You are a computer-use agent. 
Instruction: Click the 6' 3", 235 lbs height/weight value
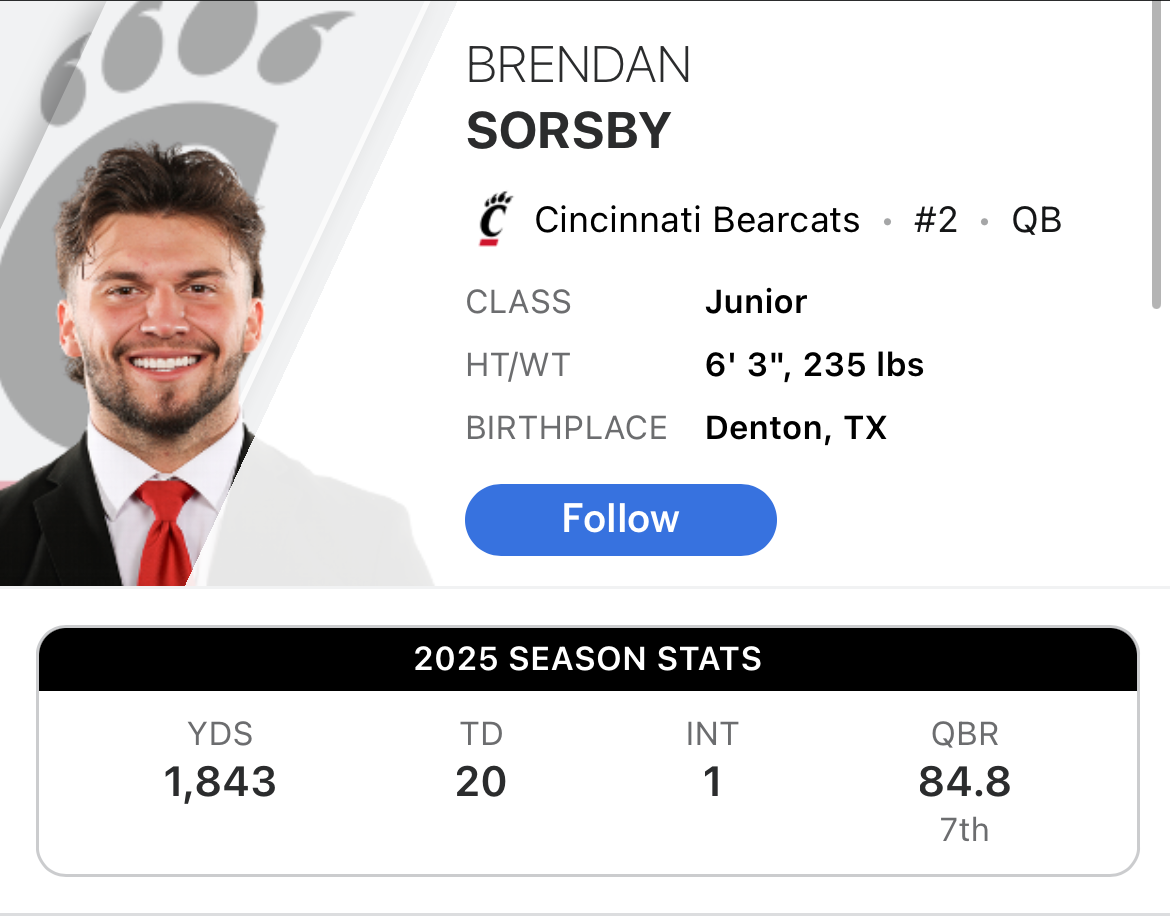814,365
